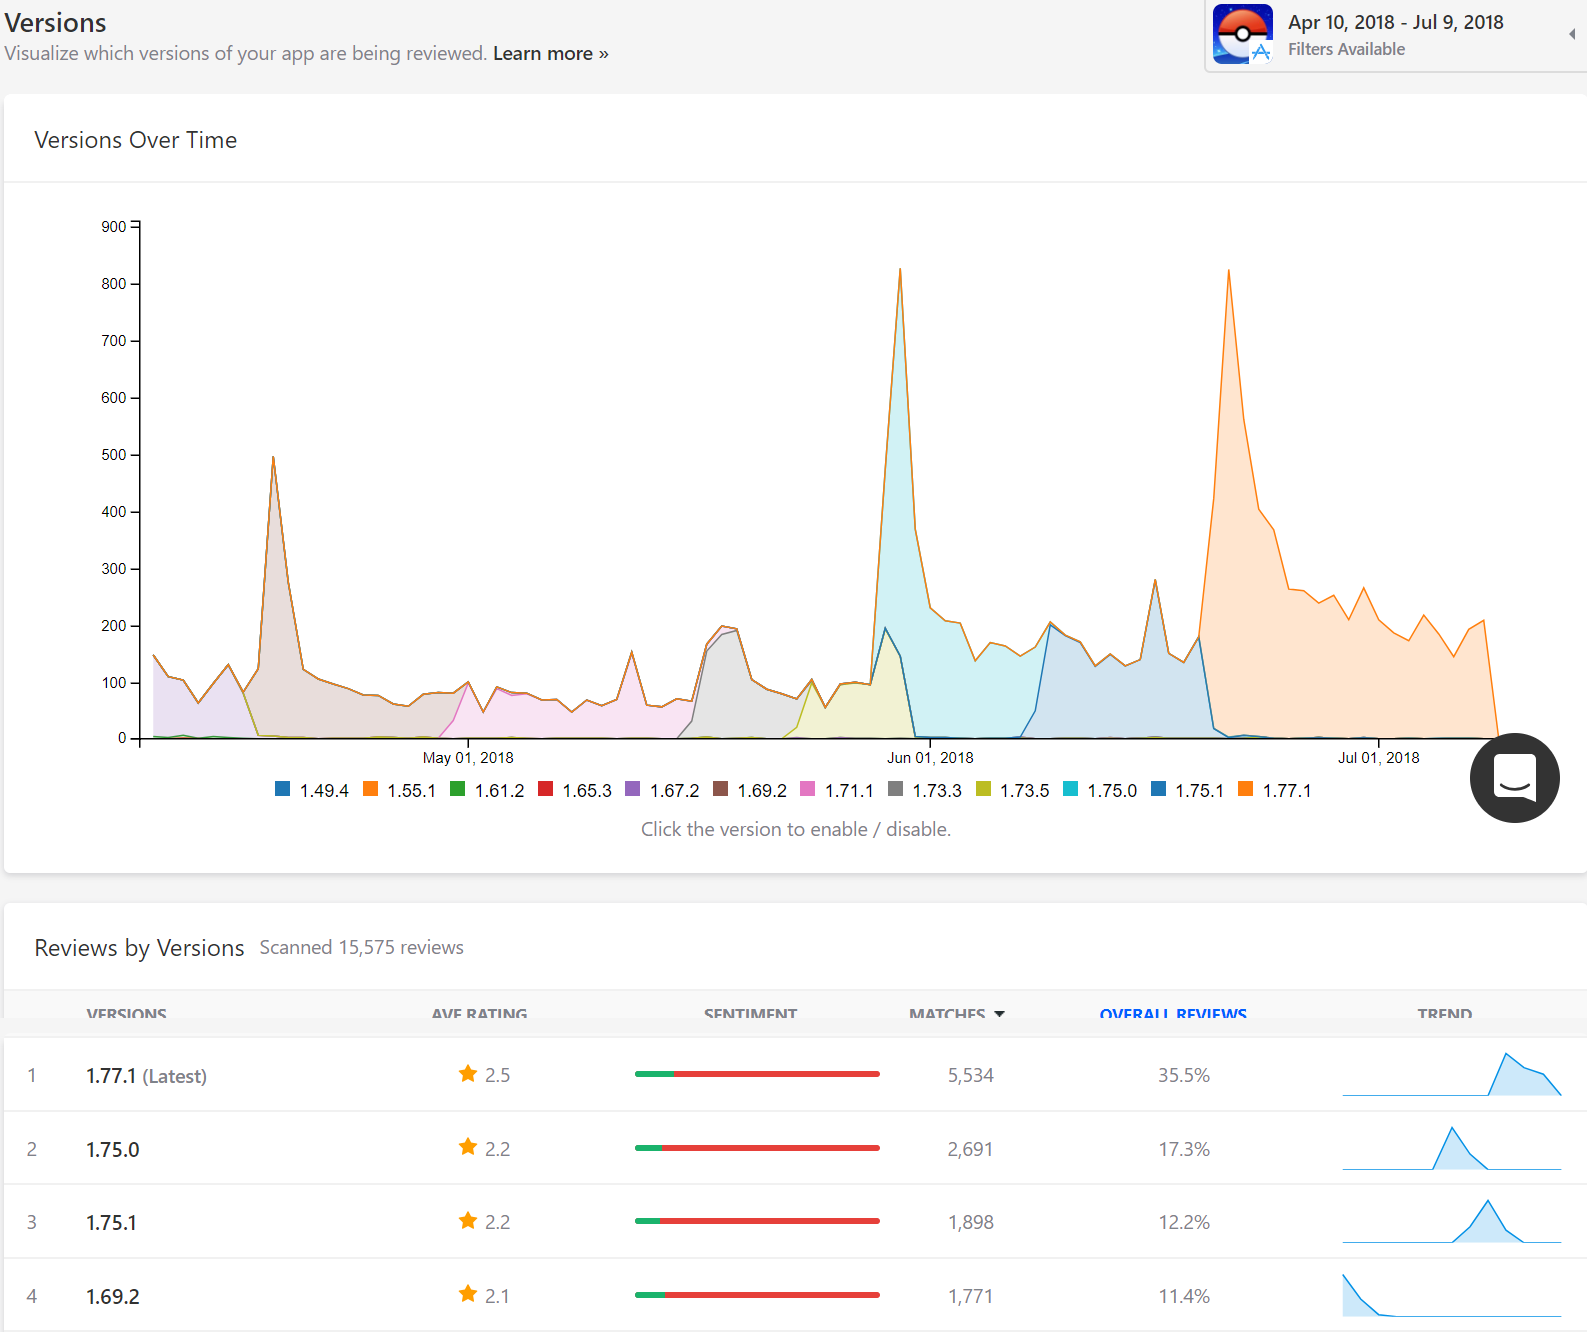This screenshot has height=1332, width=1587.
Task: Expand the date range filter arrow
Action: coord(1571,34)
